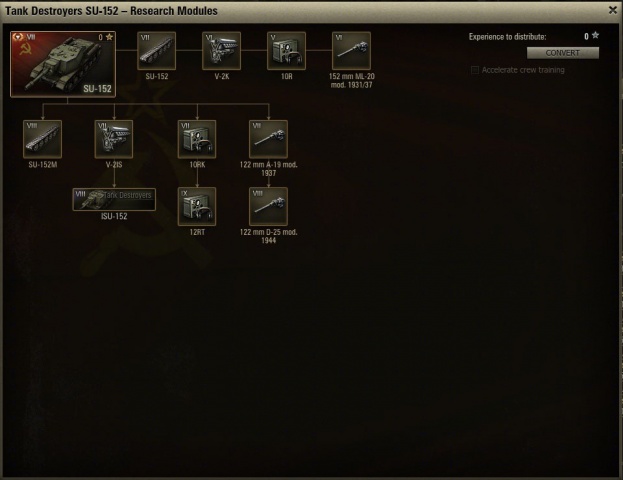Click the elite status badge on SU-152 card
This screenshot has width=623, height=480.
(18, 37)
